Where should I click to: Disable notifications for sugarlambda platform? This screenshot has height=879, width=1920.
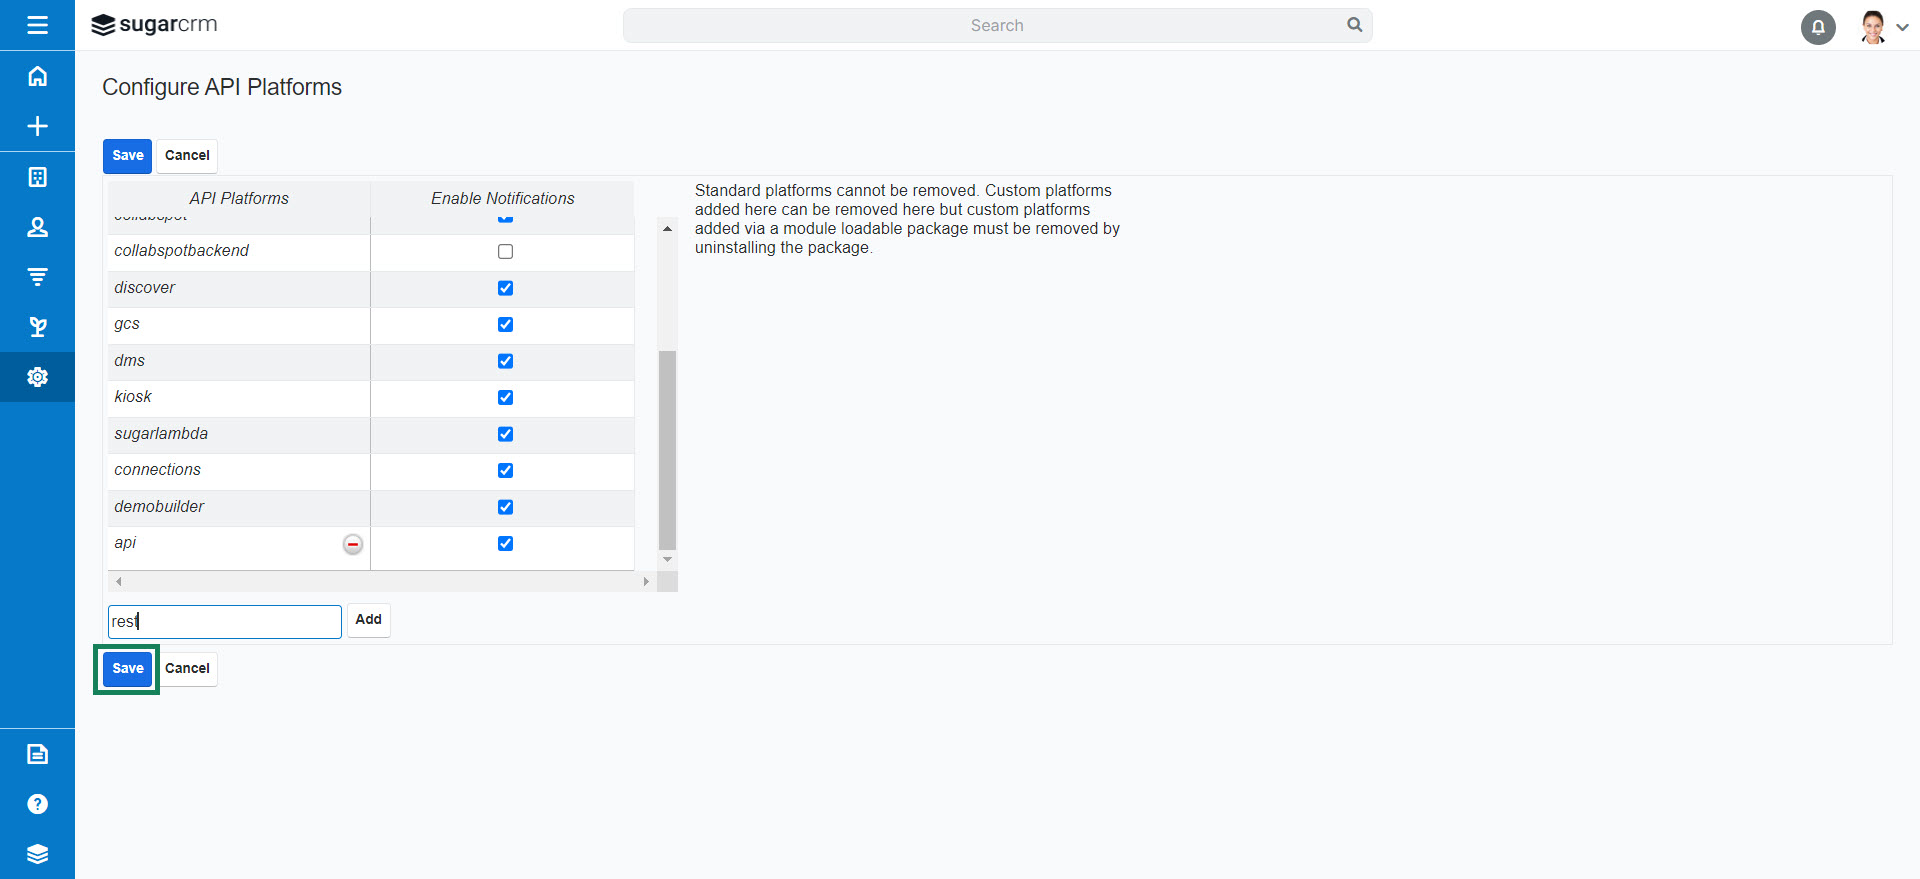505,434
